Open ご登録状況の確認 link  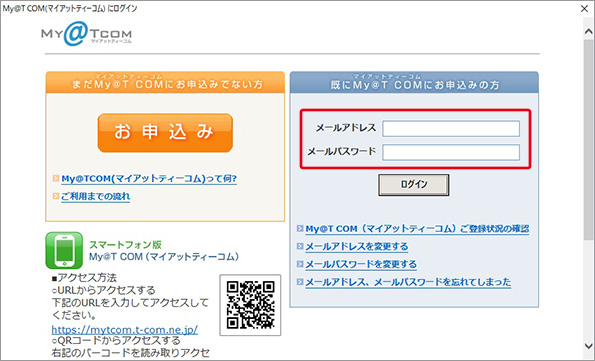coord(417,229)
